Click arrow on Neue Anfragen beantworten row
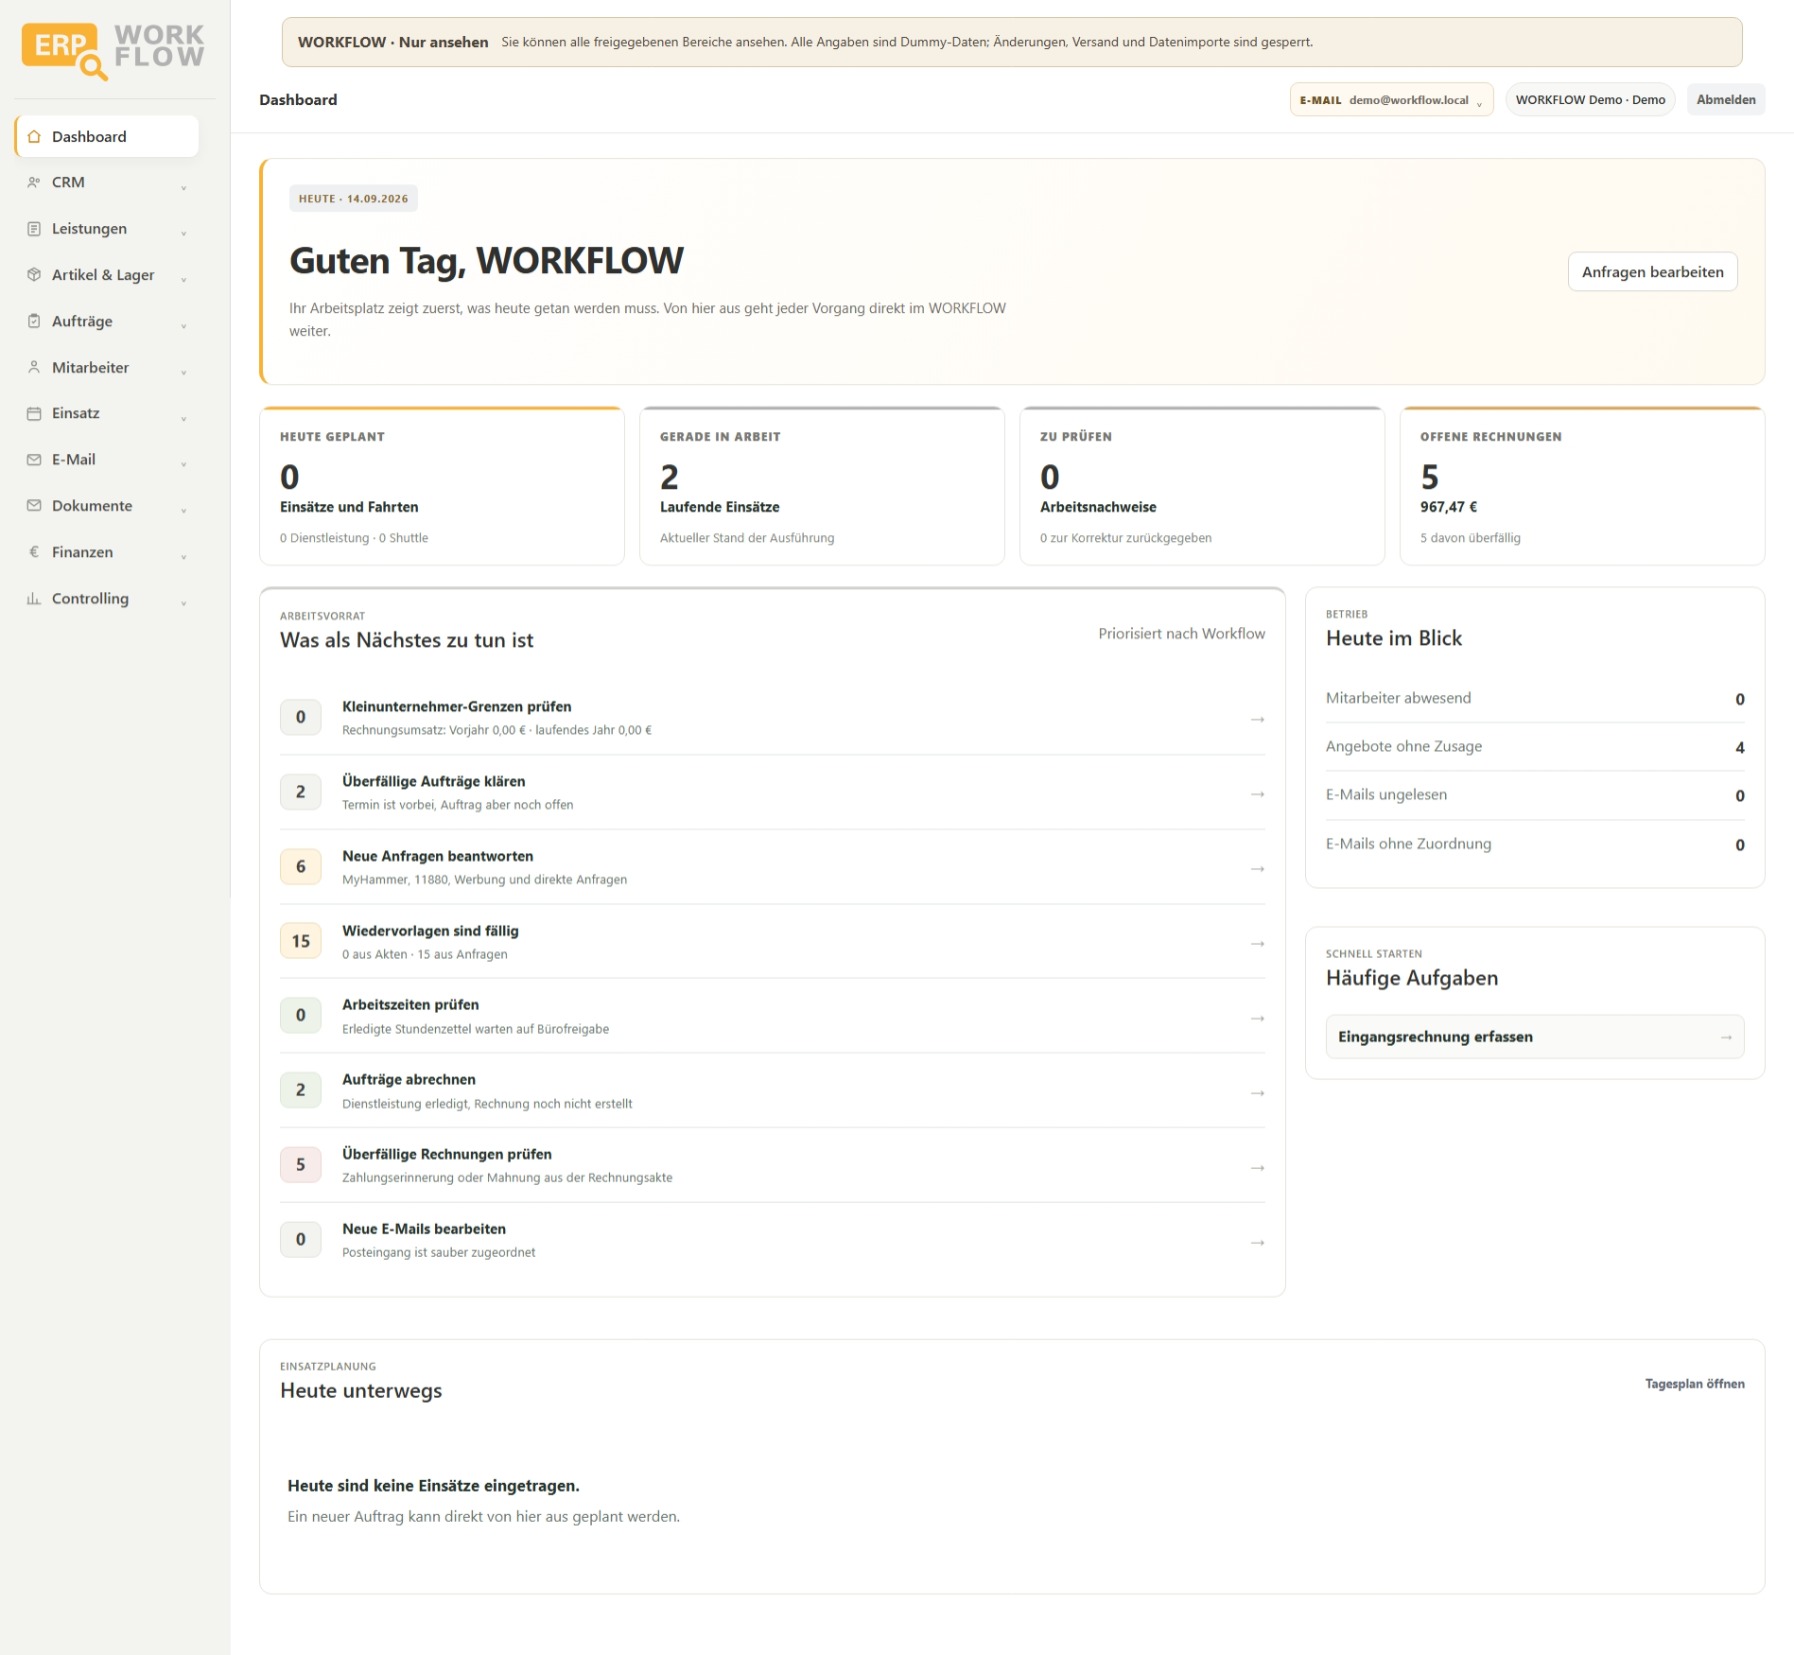The image size is (1794, 1655). [1257, 869]
